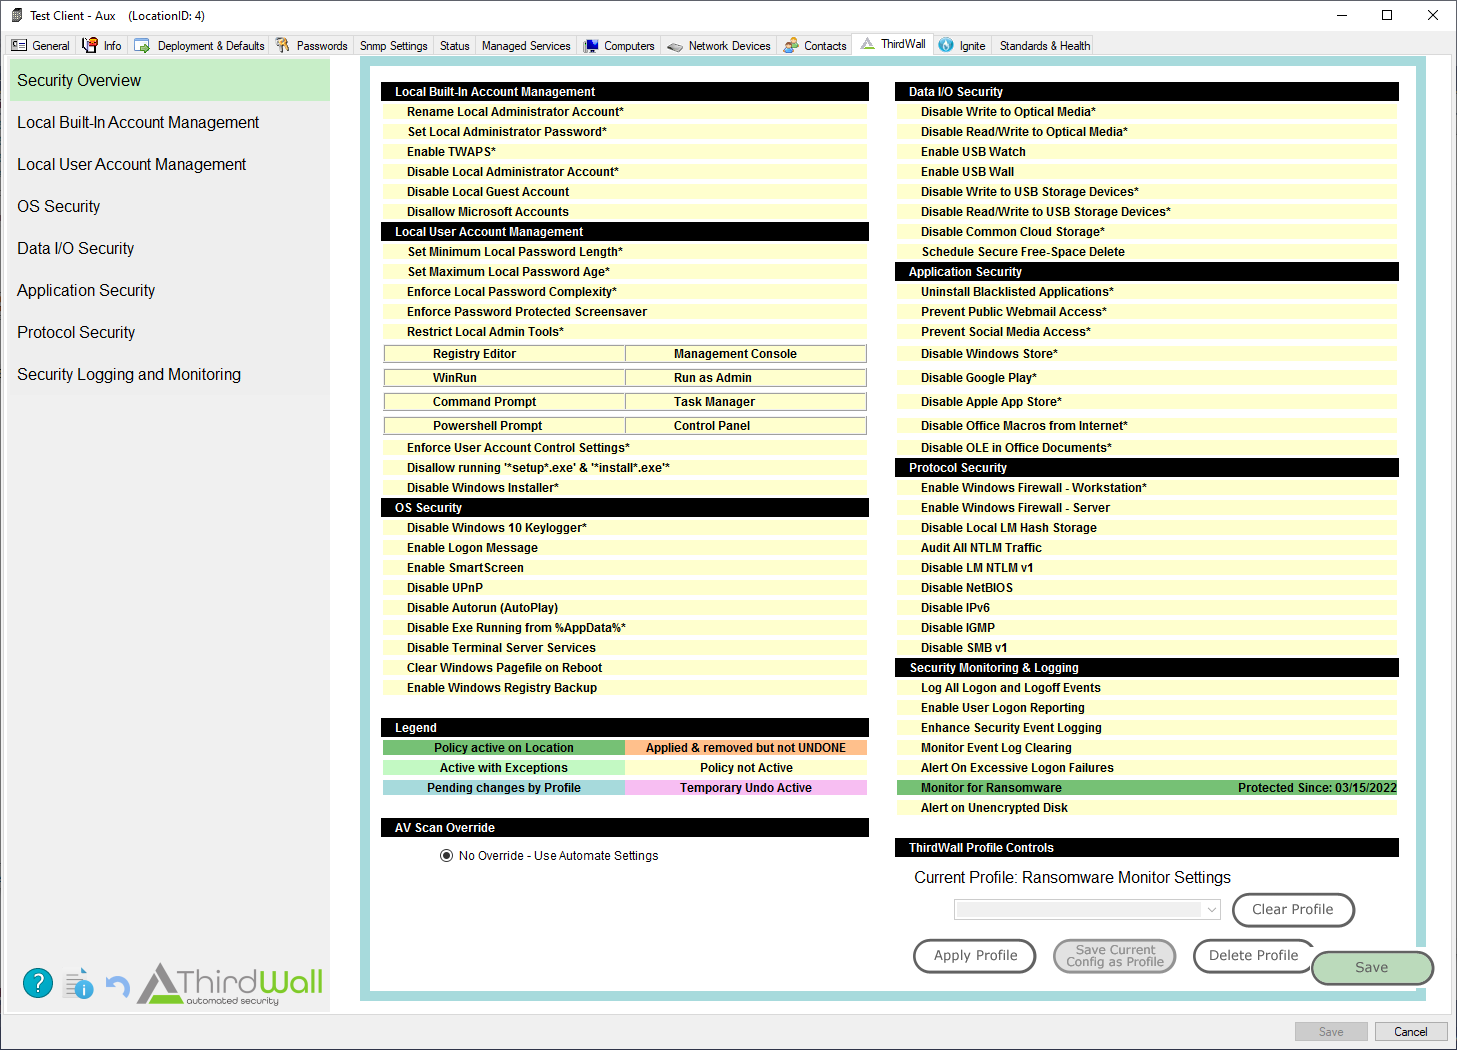Click Save Current Config as Profile button
Screen dimensions: 1457x1050
click(x=1115, y=955)
